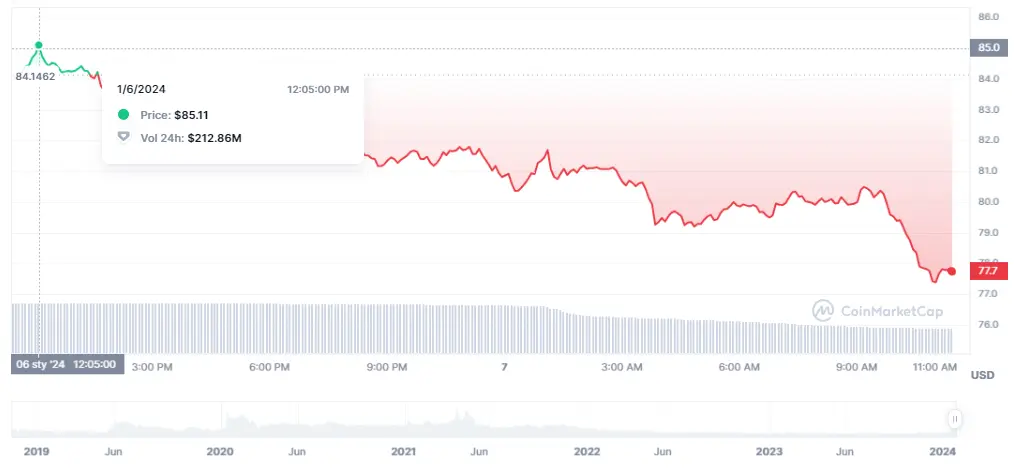Select 2021 on the range navigator
This screenshot has width=1020, height=472.
click(x=403, y=452)
